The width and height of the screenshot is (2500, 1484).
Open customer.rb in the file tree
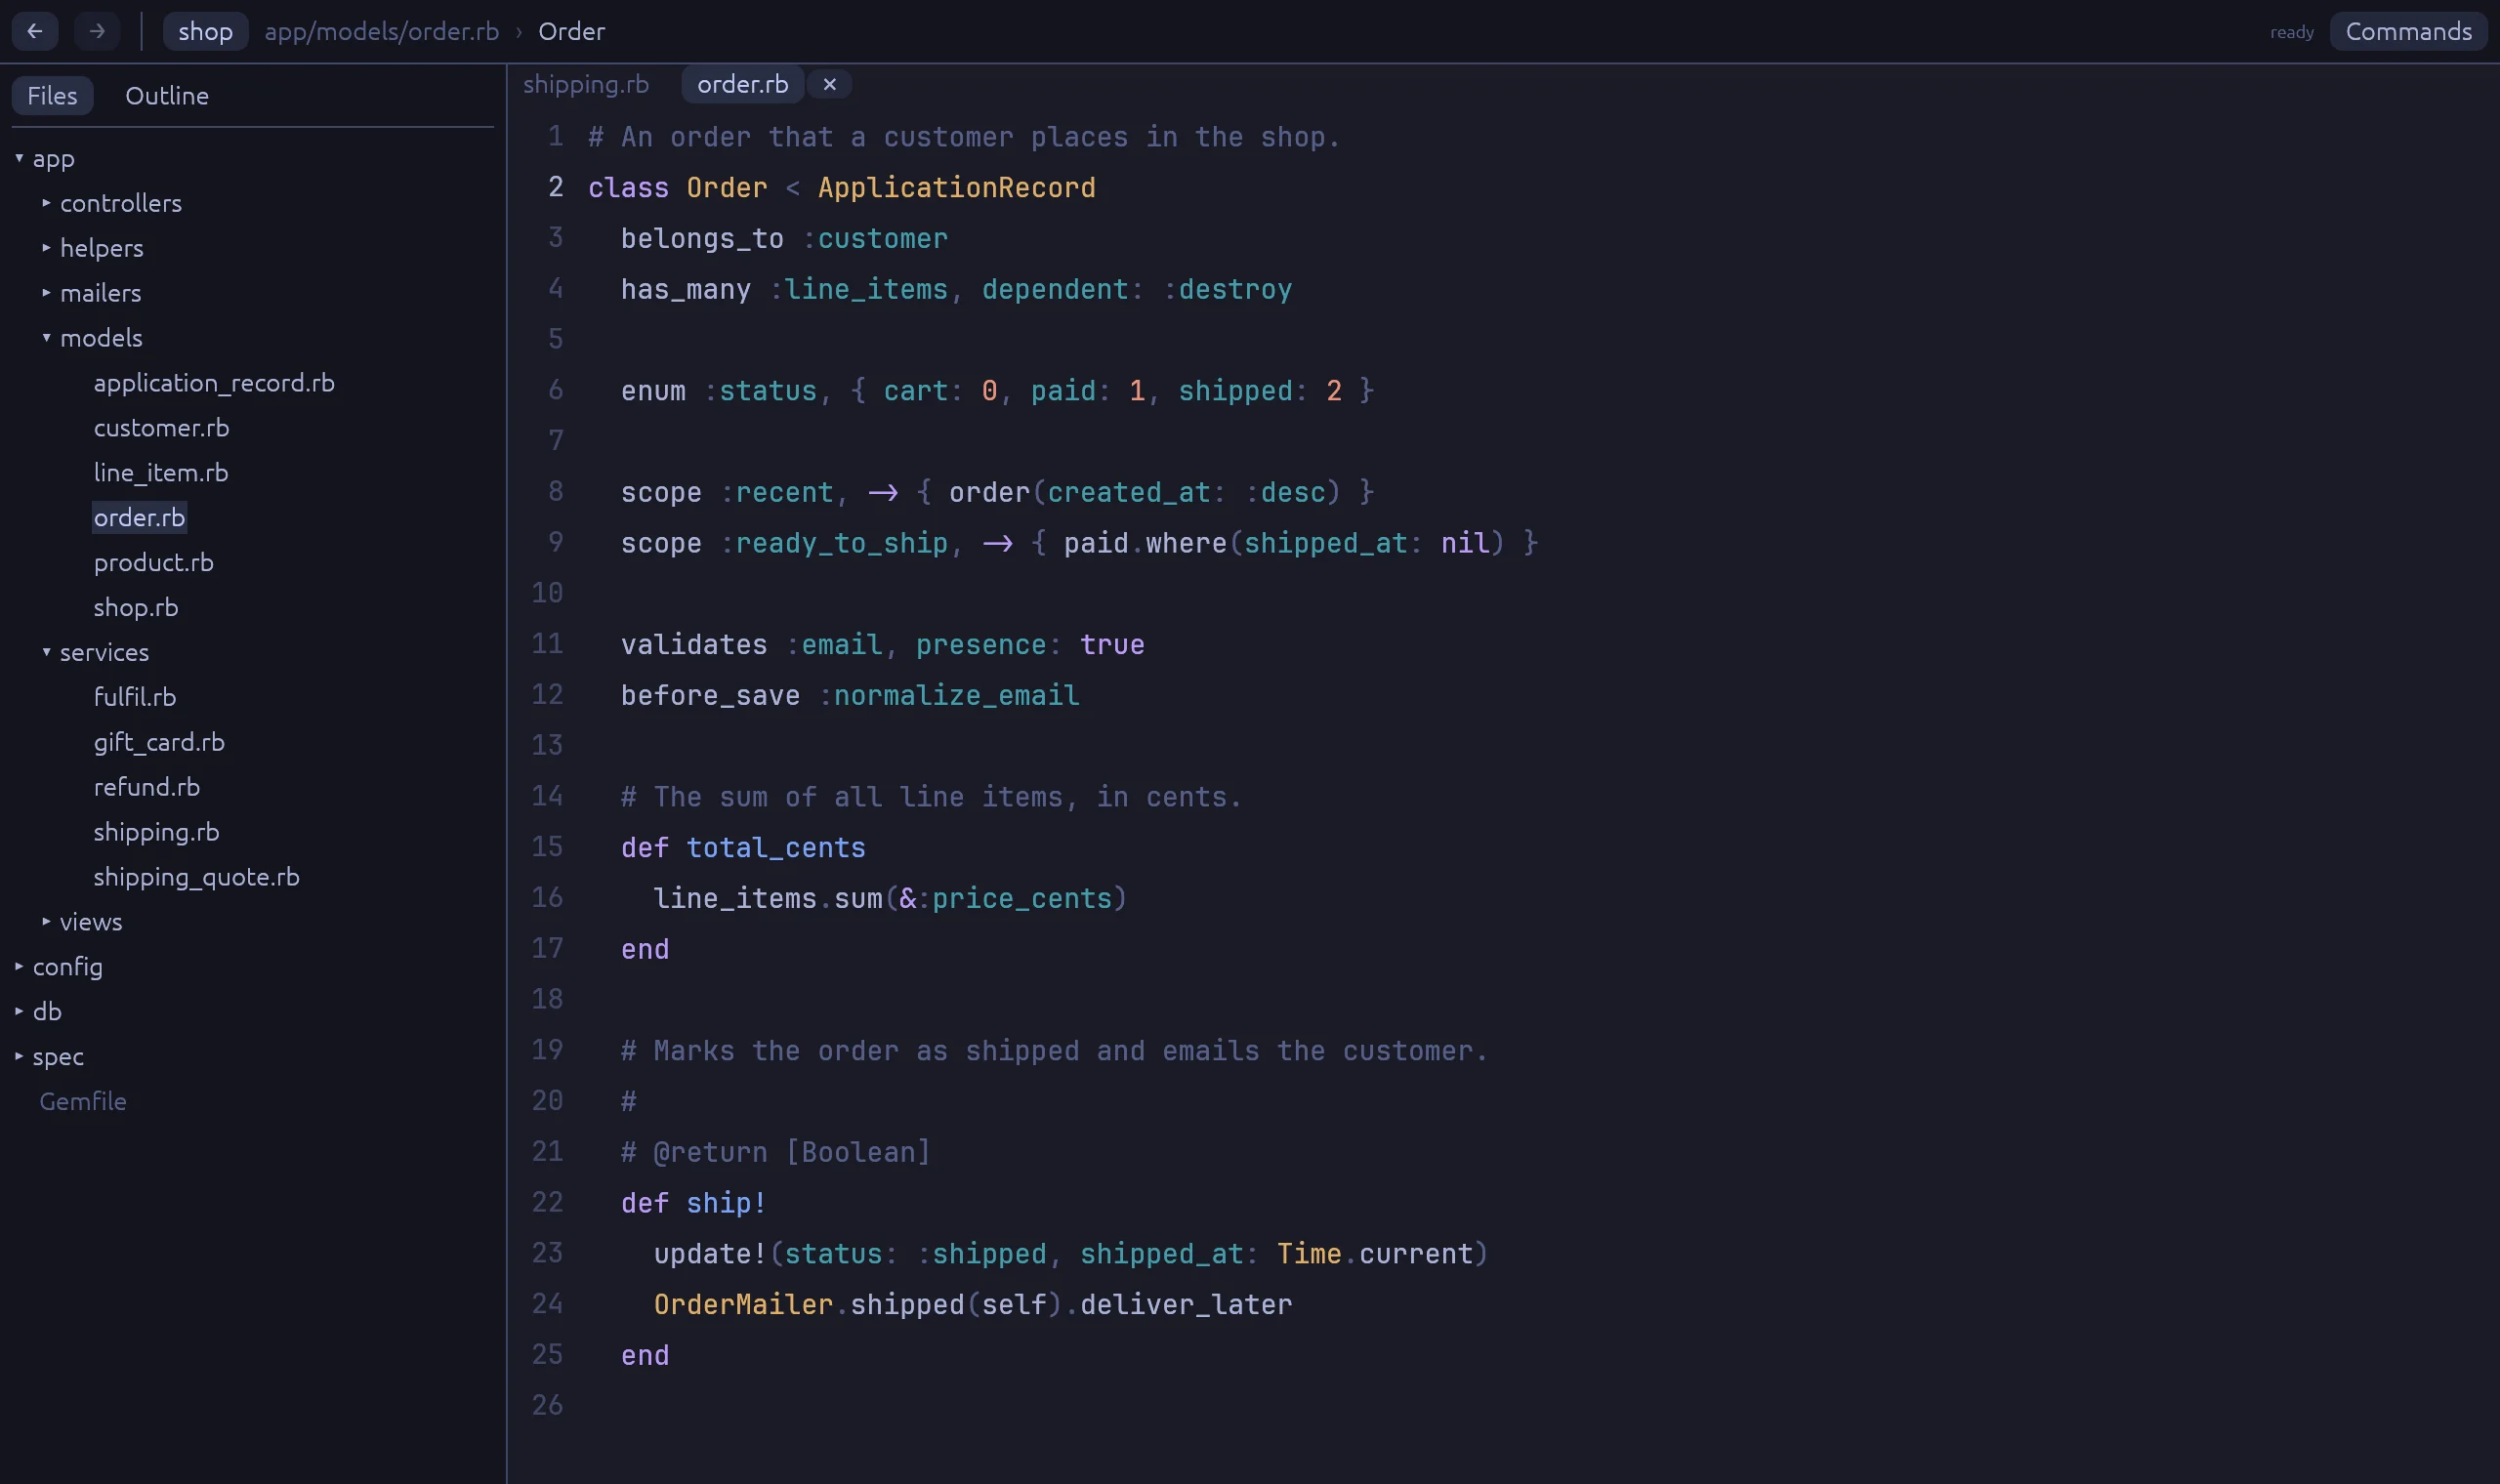coord(161,428)
